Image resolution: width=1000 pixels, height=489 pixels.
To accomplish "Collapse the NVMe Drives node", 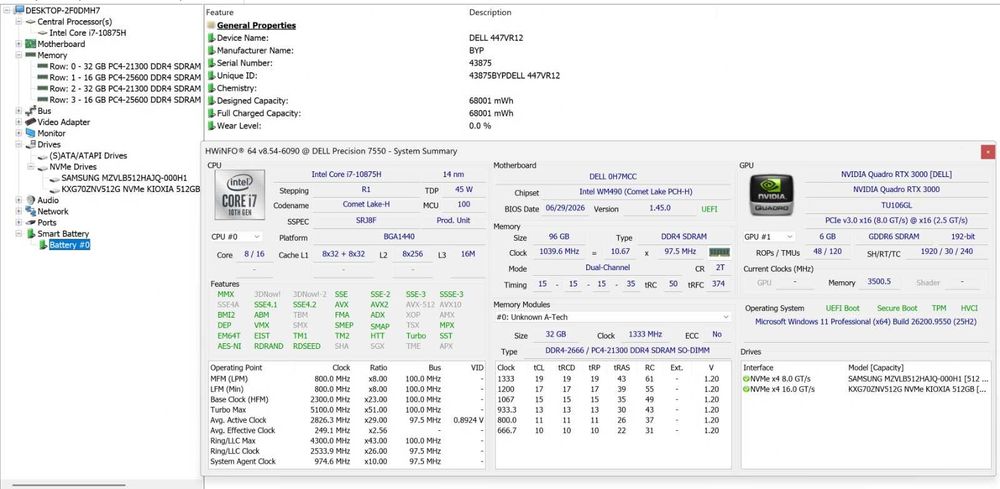I will [31, 166].
